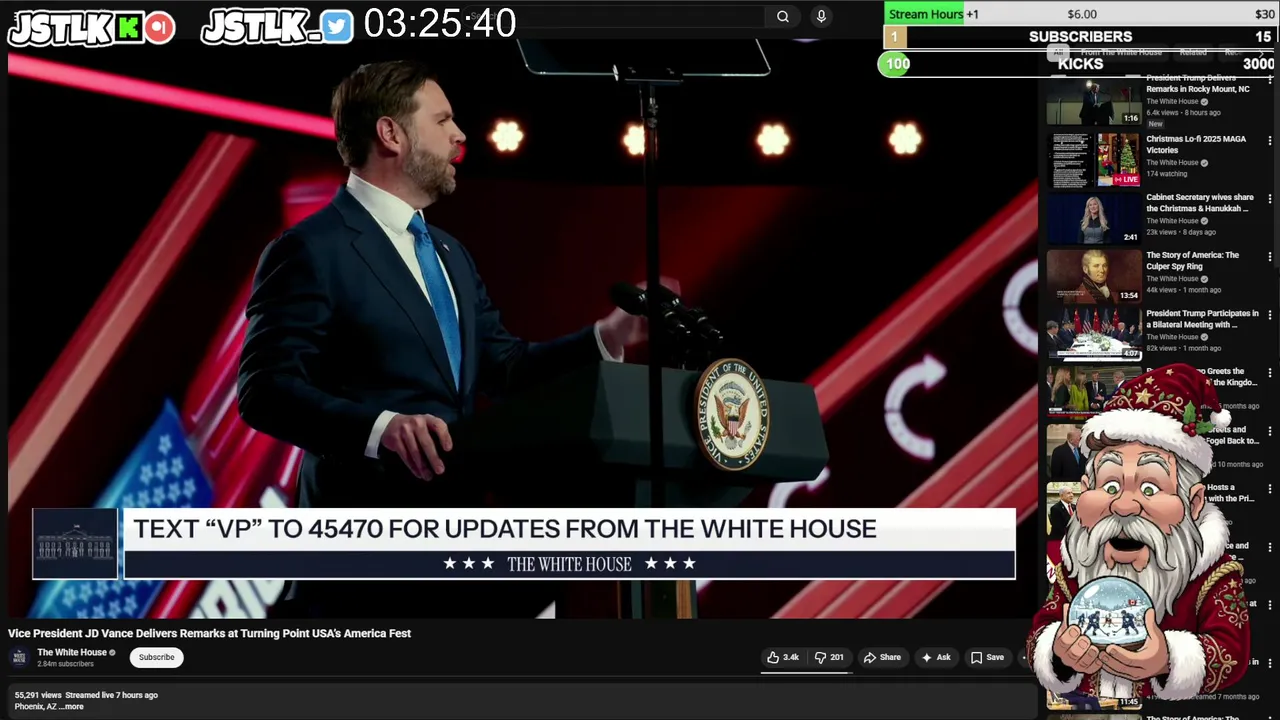
Task: Open the Bilateral Meeting video thumbnail
Action: pos(1093,334)
